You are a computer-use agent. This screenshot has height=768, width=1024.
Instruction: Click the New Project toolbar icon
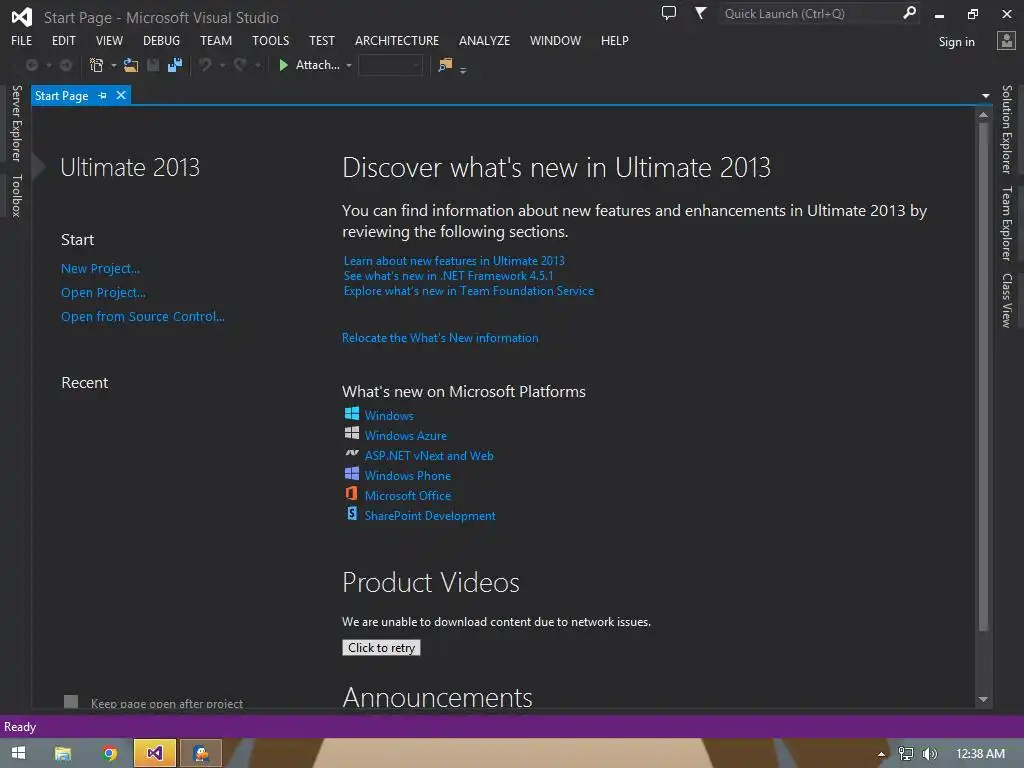[x=97, y=65]
